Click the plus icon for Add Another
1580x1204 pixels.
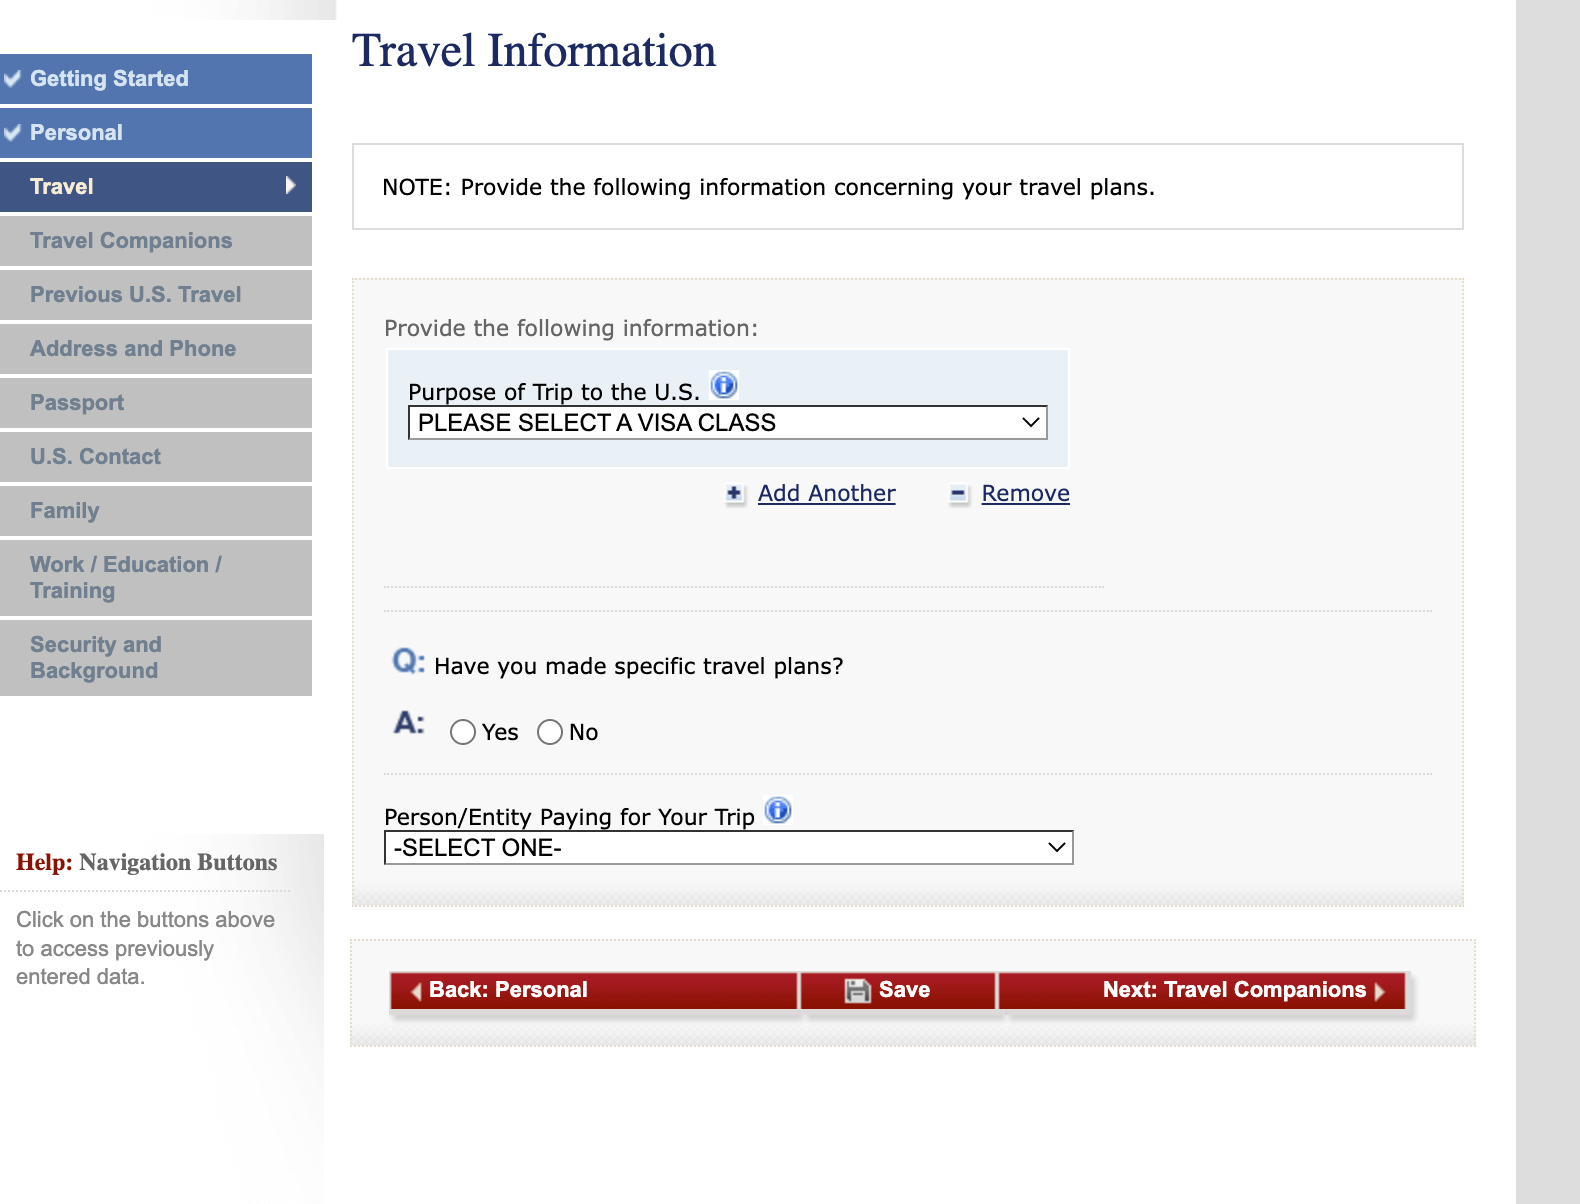735,494
